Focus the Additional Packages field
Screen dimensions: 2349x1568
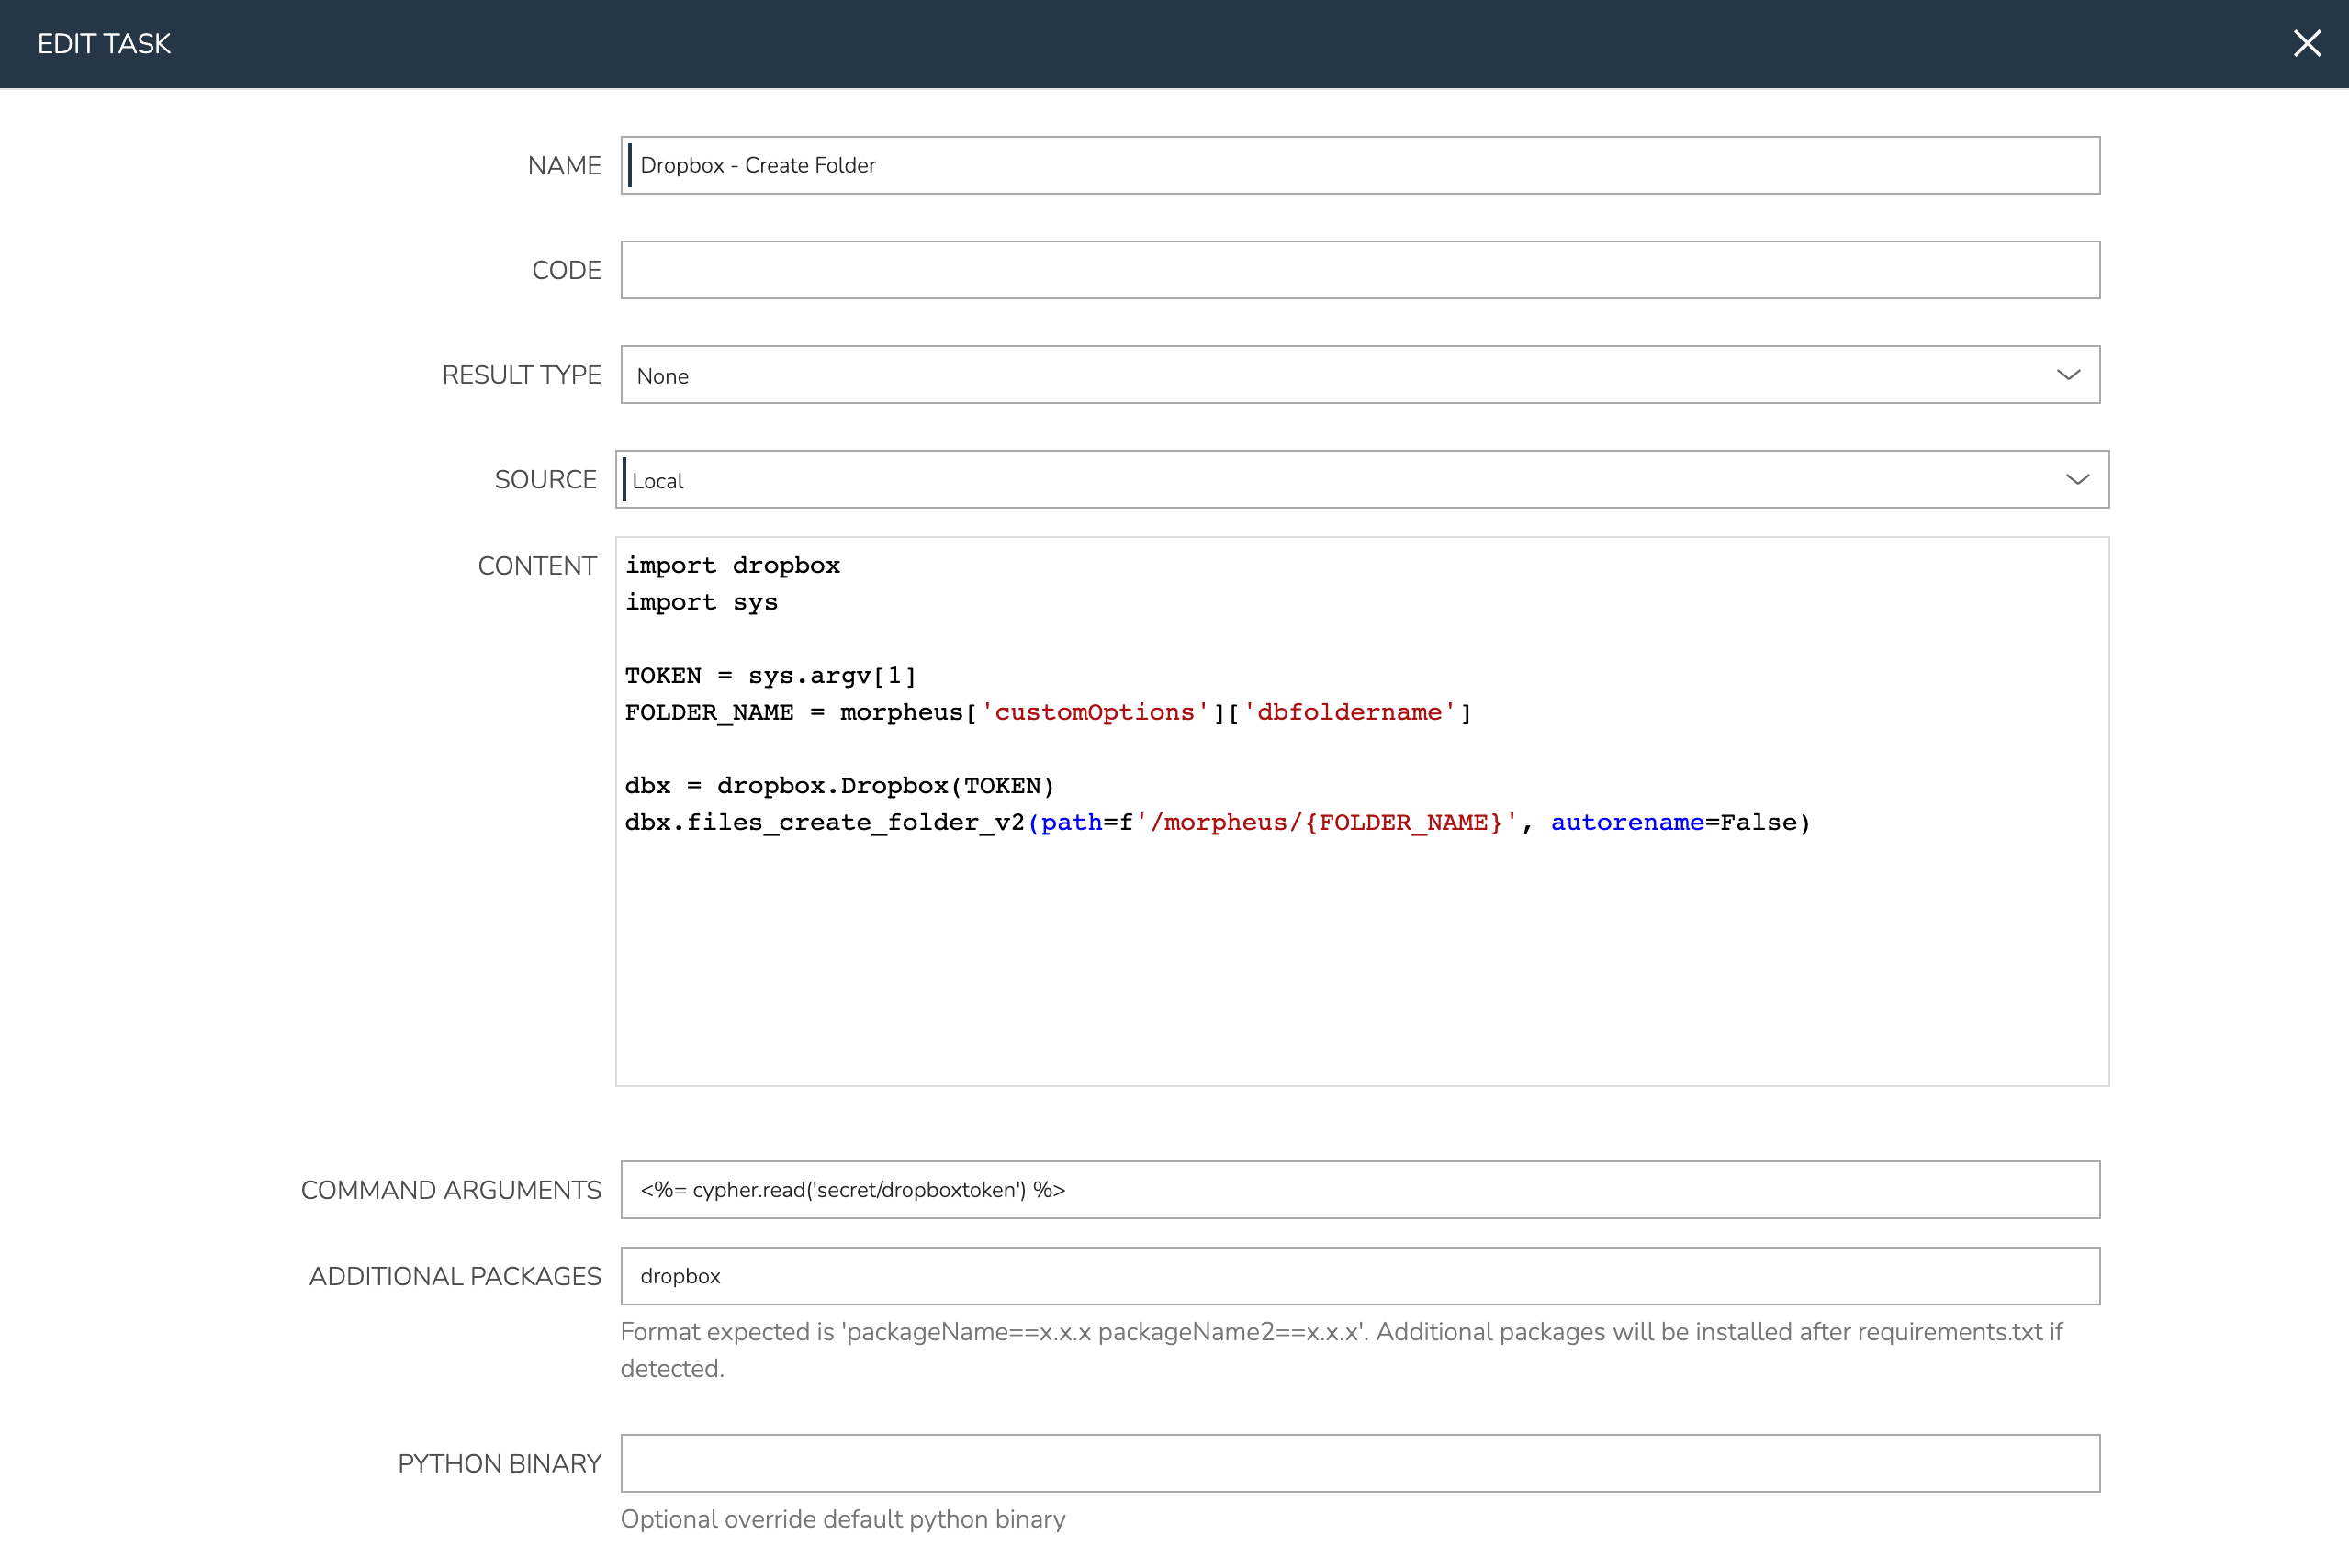pos(1360,1276)
